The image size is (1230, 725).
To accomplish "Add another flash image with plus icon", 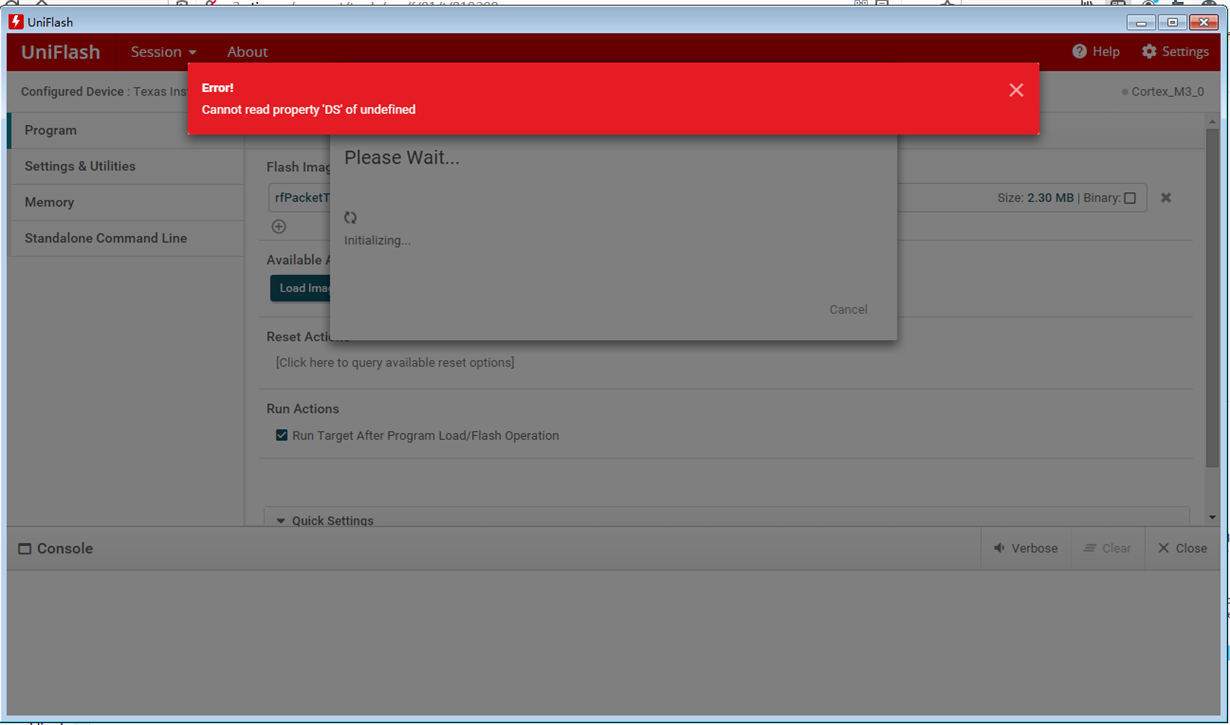I will pyautogui.click(x=279, y=227).
